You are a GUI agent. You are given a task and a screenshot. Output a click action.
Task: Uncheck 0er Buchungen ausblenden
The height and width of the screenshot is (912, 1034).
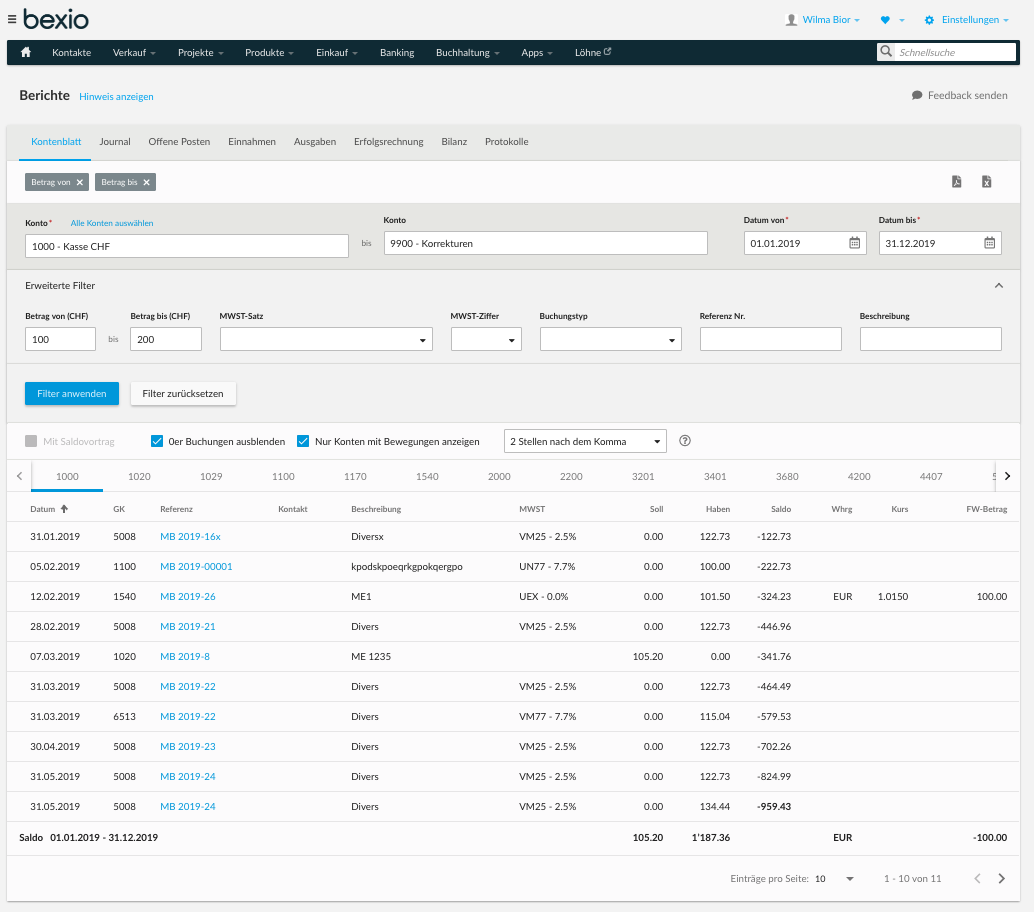[156, 441]
